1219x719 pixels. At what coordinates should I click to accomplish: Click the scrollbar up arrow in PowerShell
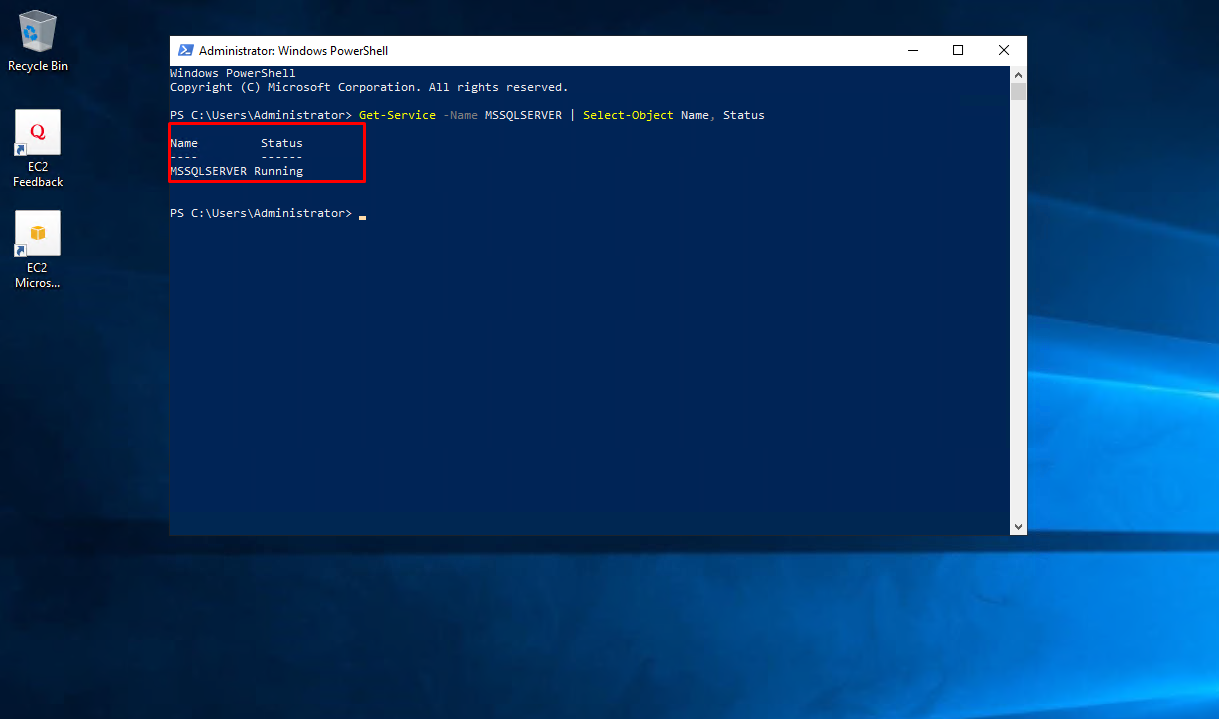pyautogui.click(x=1018, y=75)
